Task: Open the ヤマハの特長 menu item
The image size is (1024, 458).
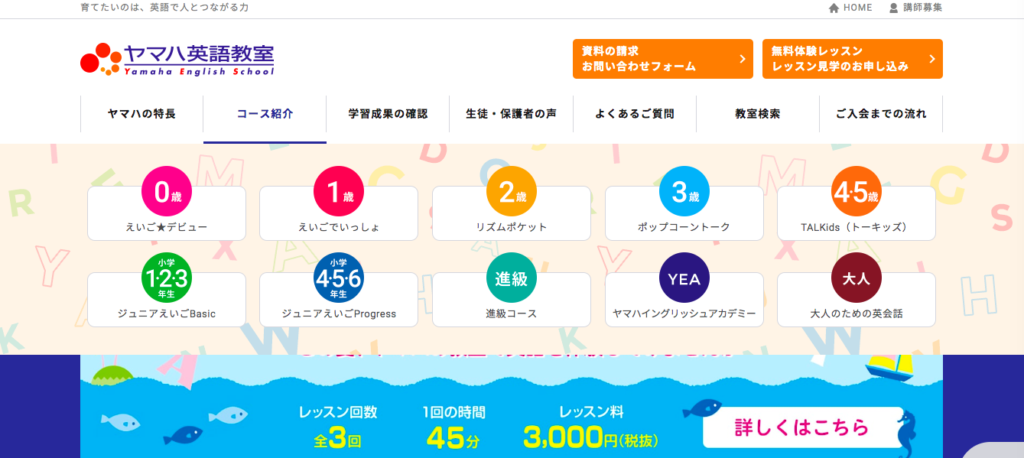Action: point(142,114)
